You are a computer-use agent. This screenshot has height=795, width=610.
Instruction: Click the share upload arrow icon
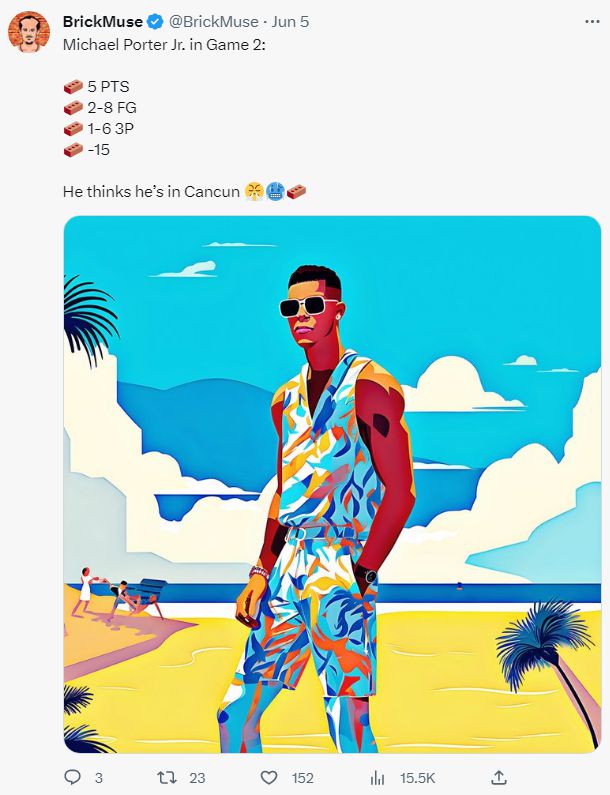click(499, 777)
